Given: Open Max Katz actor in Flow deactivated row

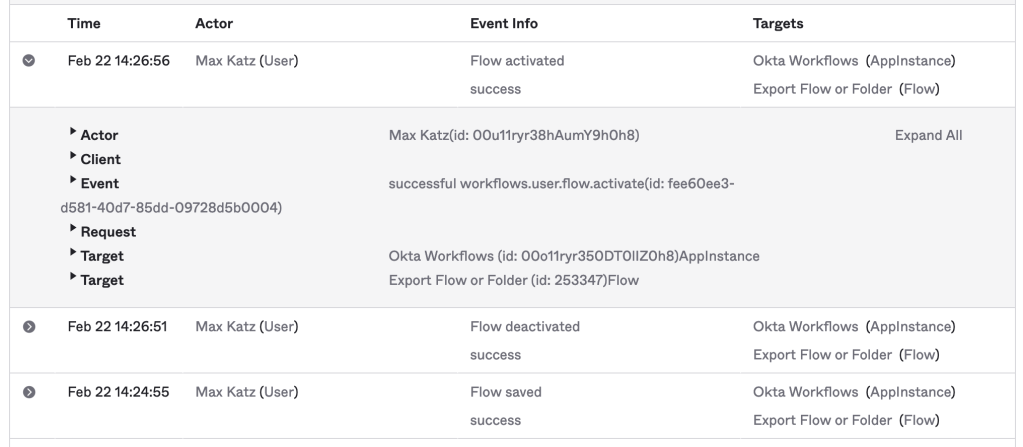Looking at the screenshot, I should 225,327.
